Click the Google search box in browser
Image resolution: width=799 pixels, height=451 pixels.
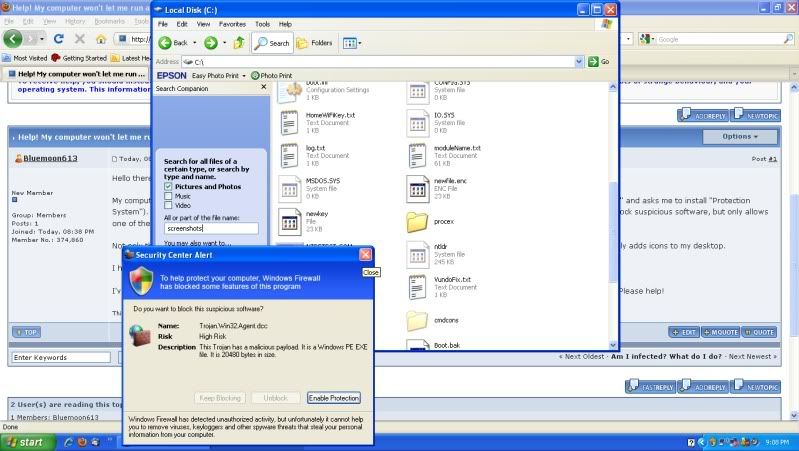point(720,39)
